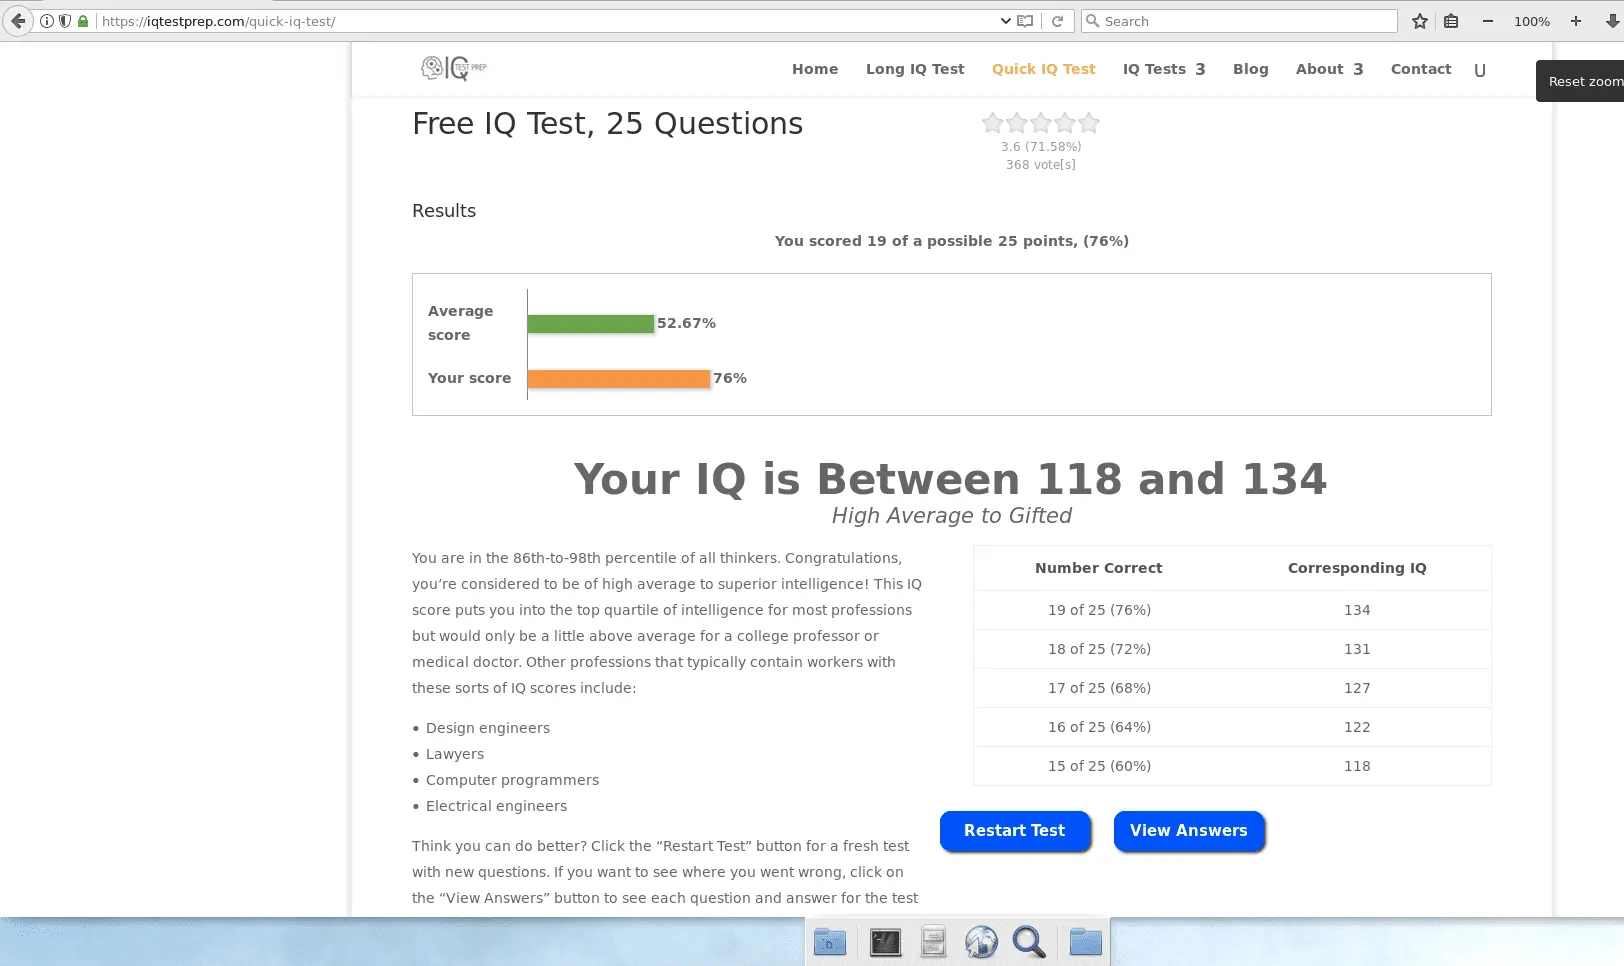Open the terminal from the taskbar
The width and height of the screenshot is (1624, 966).
[884, 941]
